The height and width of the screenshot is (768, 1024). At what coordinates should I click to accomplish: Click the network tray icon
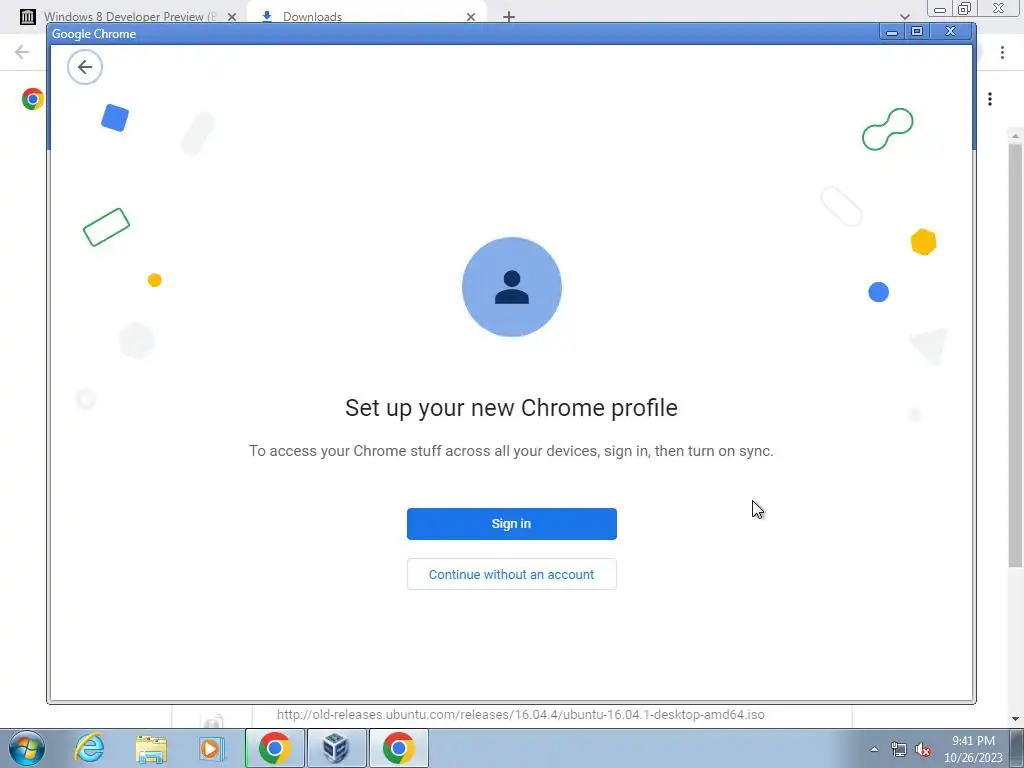pyautogui.click(x=899, y=749)
